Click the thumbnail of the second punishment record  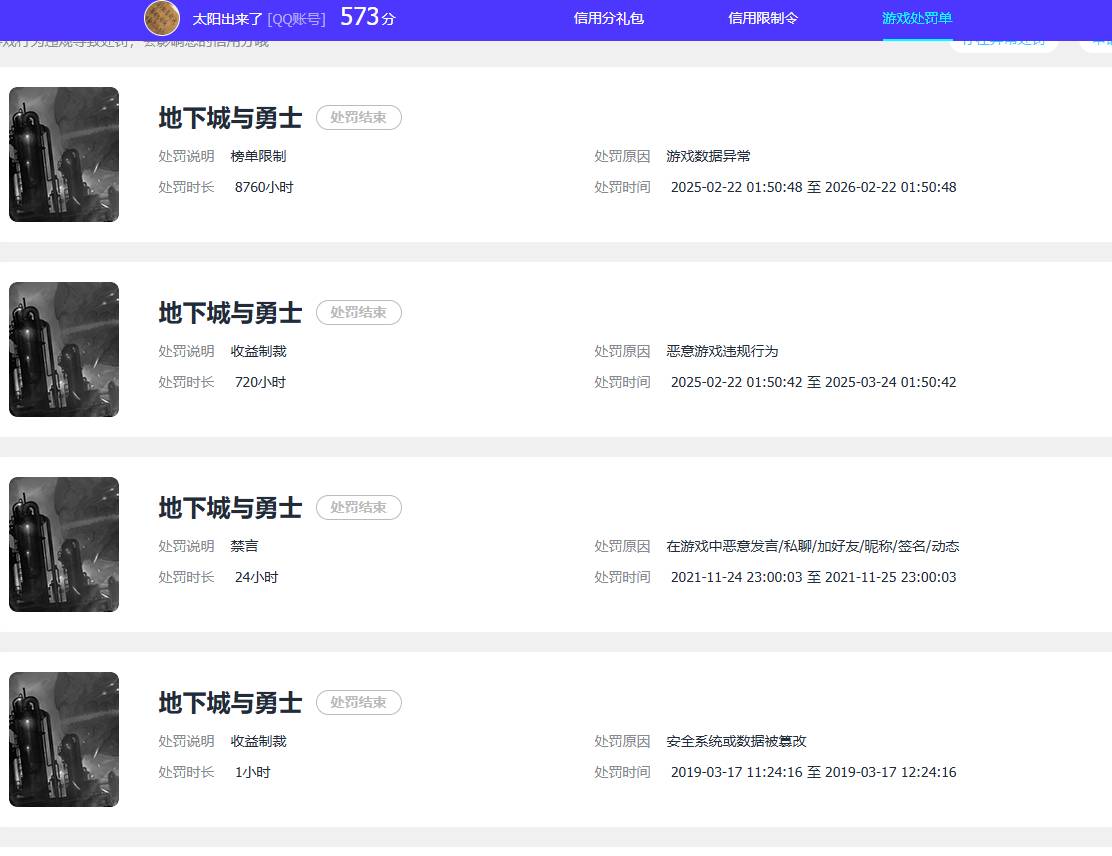click(x=63, y=349)
